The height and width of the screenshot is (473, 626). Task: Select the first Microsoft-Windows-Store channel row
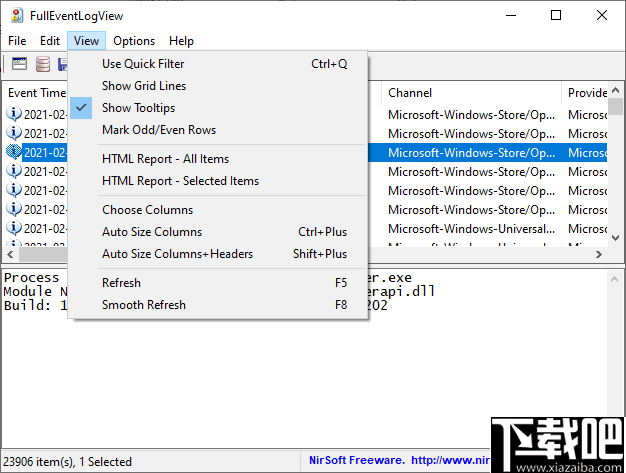click(x=471, y=115)
